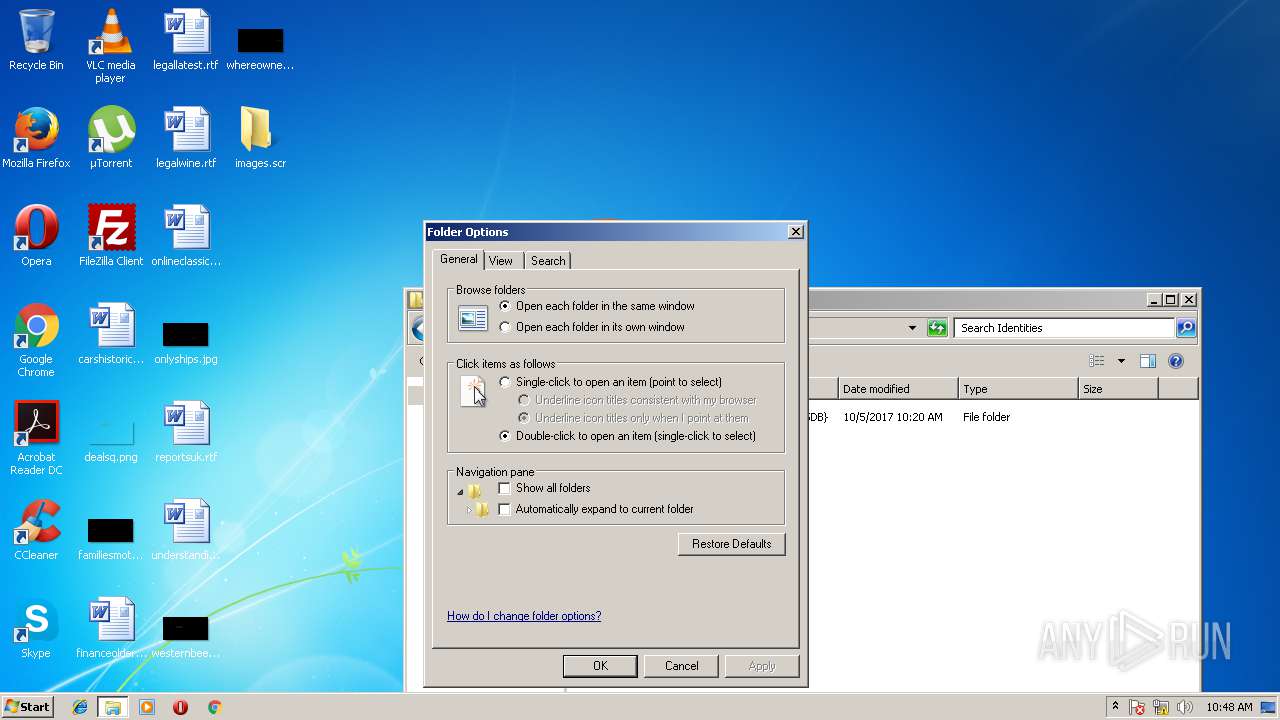Screen dimensions: 1280x720
Task: Select the carshistoric document icon
Action: (111, 334)
